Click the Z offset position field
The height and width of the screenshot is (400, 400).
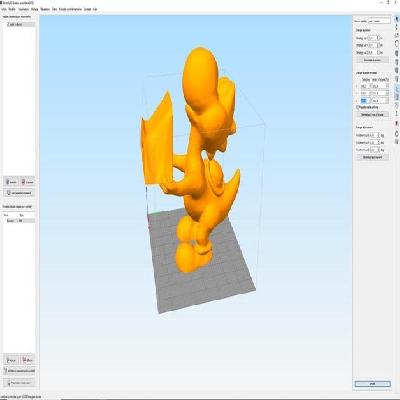373,53
